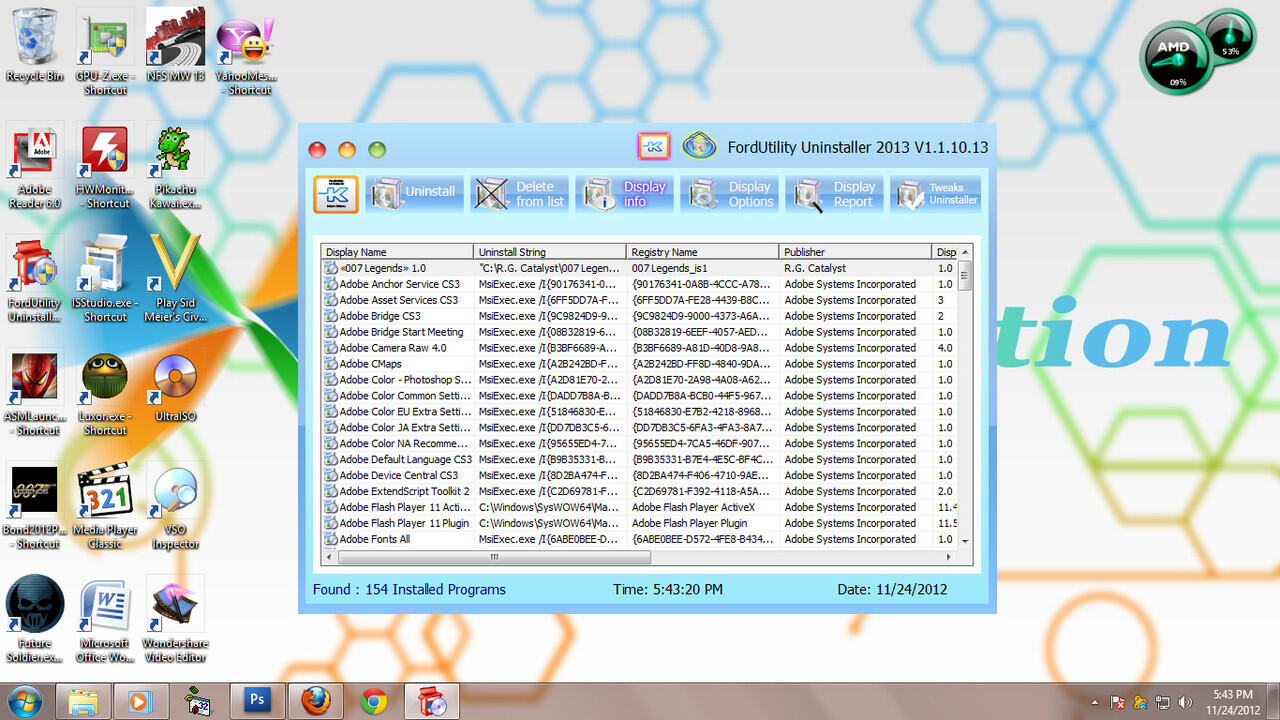Select Adobe ExtendScript Toolkit 2 entry
The width and height of the screenshot is (1280, 720).
click(640, 491)
